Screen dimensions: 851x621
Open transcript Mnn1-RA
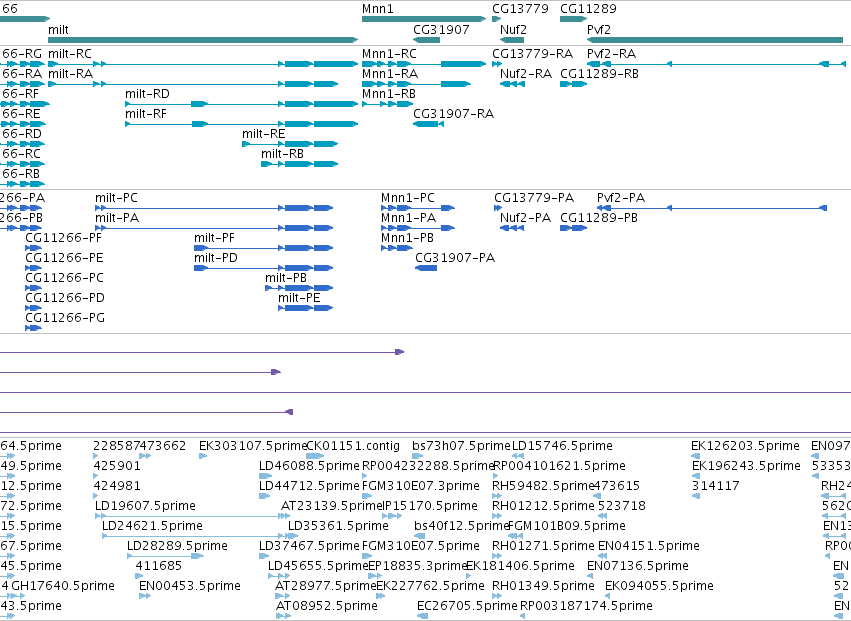(x=390, y=74)
